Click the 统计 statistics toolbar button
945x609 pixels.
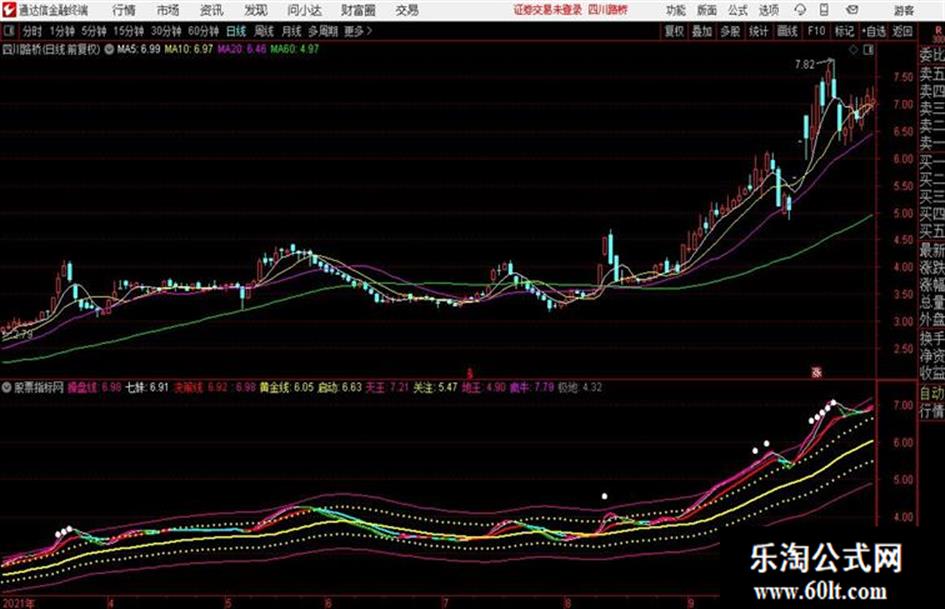758,31
